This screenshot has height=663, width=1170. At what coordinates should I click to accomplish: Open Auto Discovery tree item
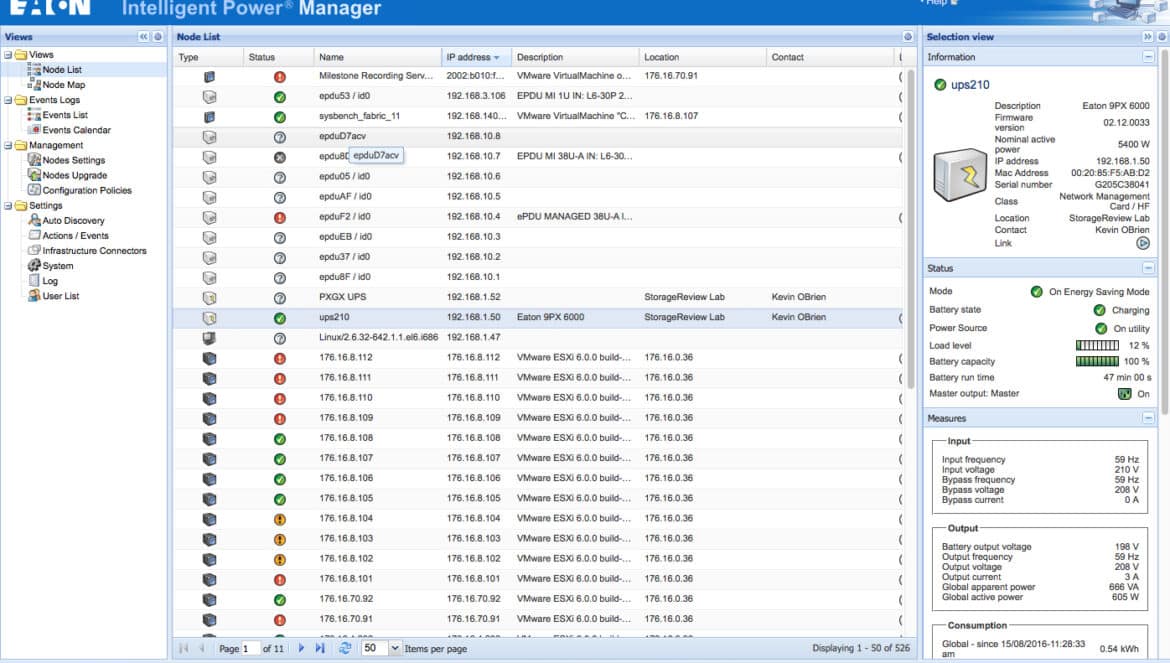73,221
